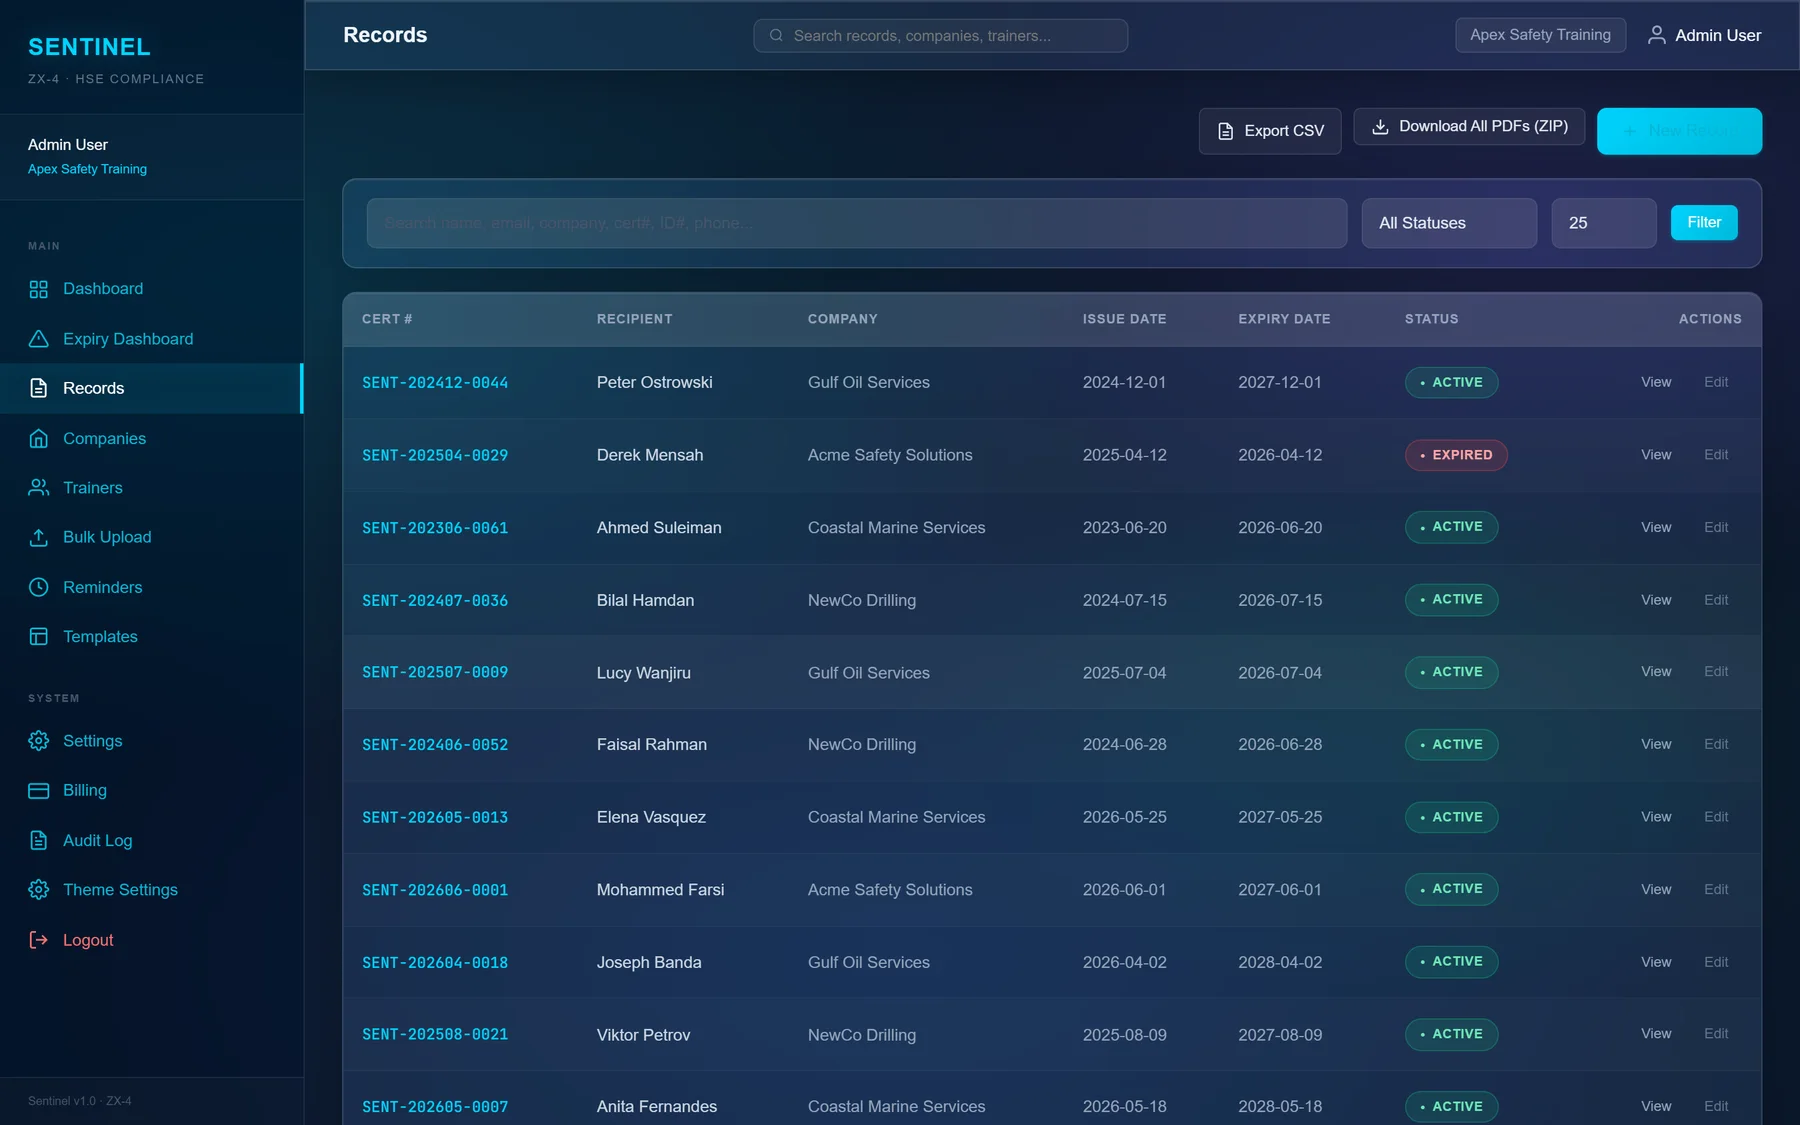1800x1125 pixels.
Task: Click Download All PDFs (ZIP) button
Action: click(1469, 127)
